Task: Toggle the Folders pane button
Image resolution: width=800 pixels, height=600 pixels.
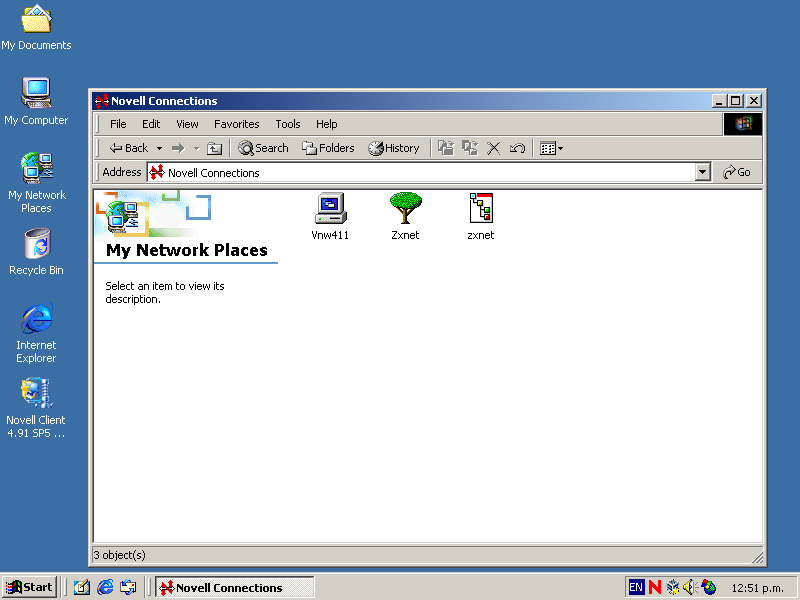Action: click(x=328, y=148)
